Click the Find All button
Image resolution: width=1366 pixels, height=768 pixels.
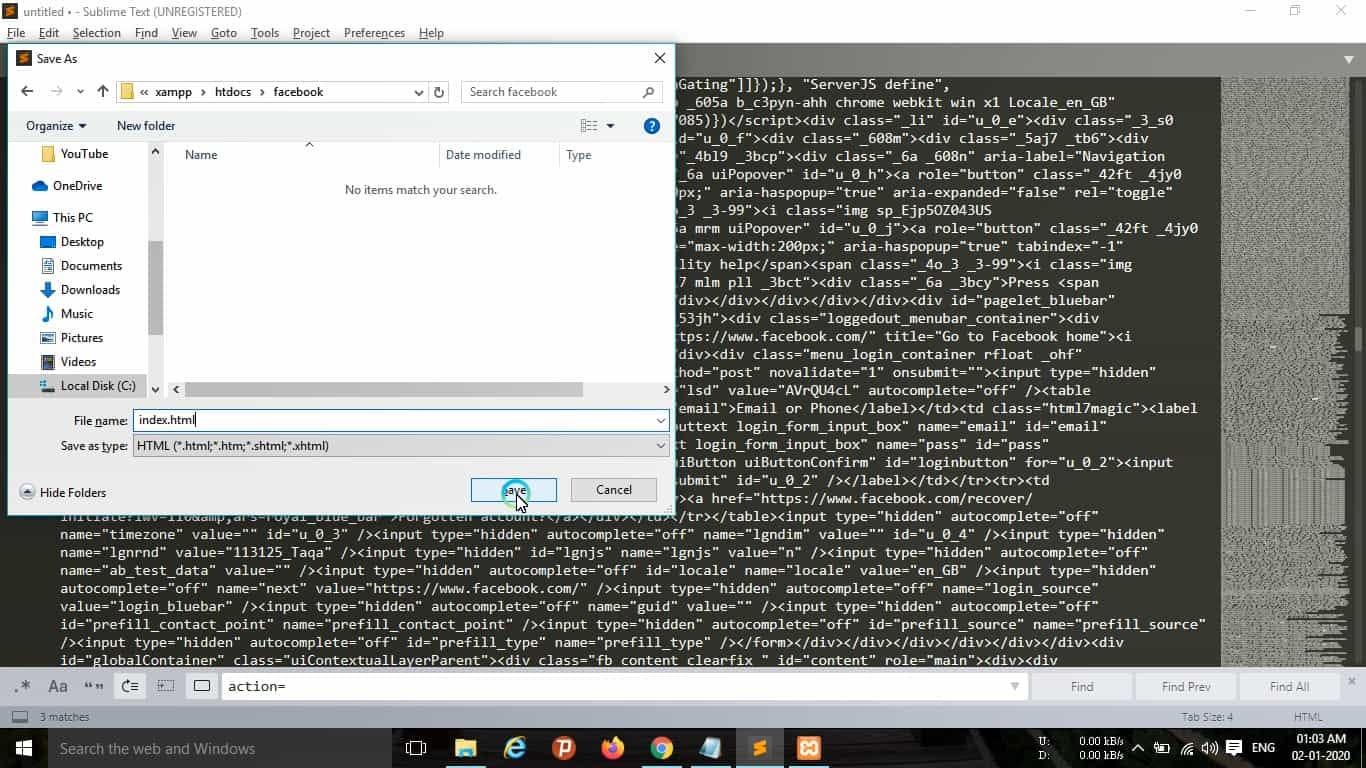coord(1289,687)
